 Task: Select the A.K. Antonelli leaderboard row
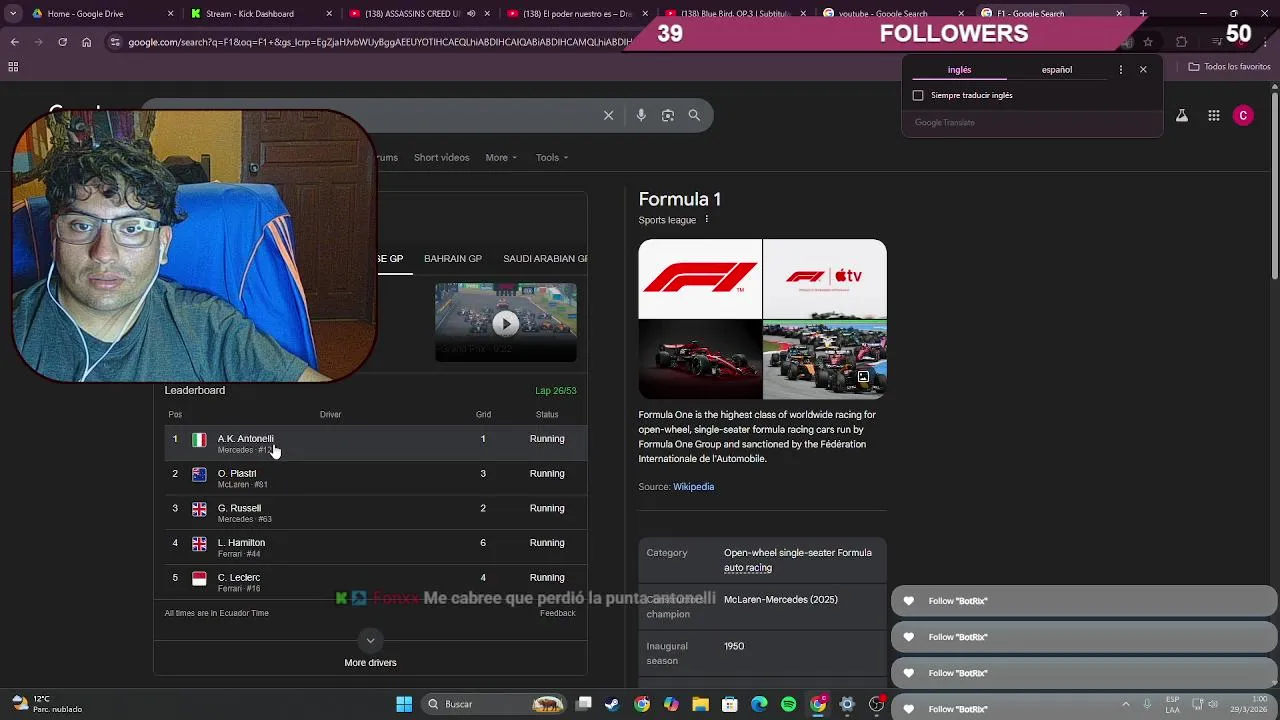pyautogui.click(x=375, y=443)
